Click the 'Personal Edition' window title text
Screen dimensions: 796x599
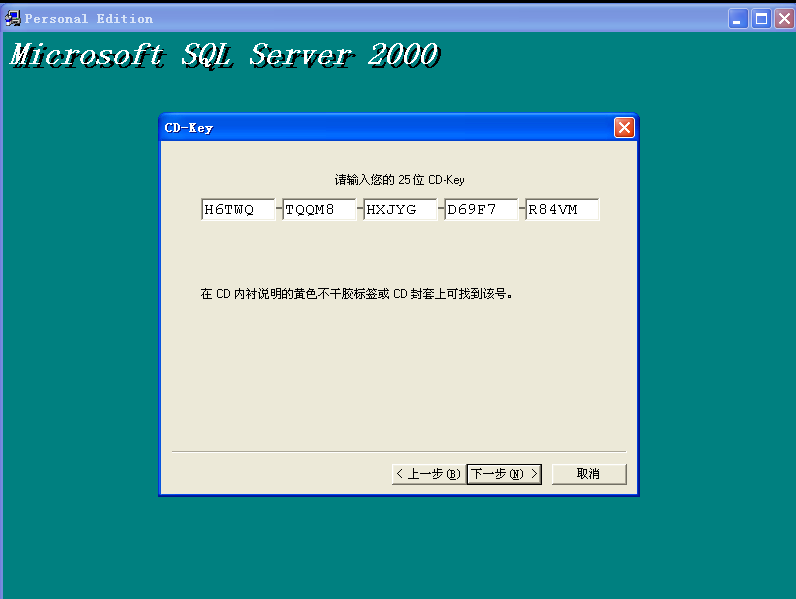tap(88, 19)
